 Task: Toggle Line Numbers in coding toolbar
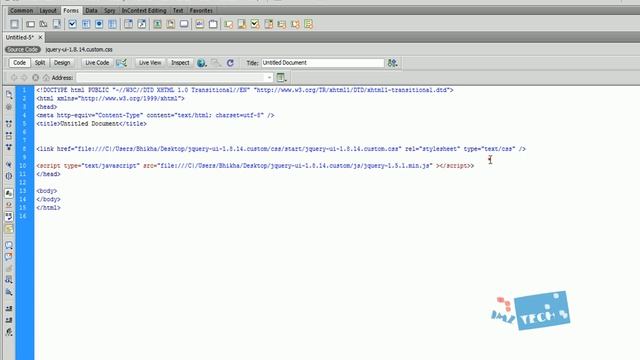(x=9, y=193)
